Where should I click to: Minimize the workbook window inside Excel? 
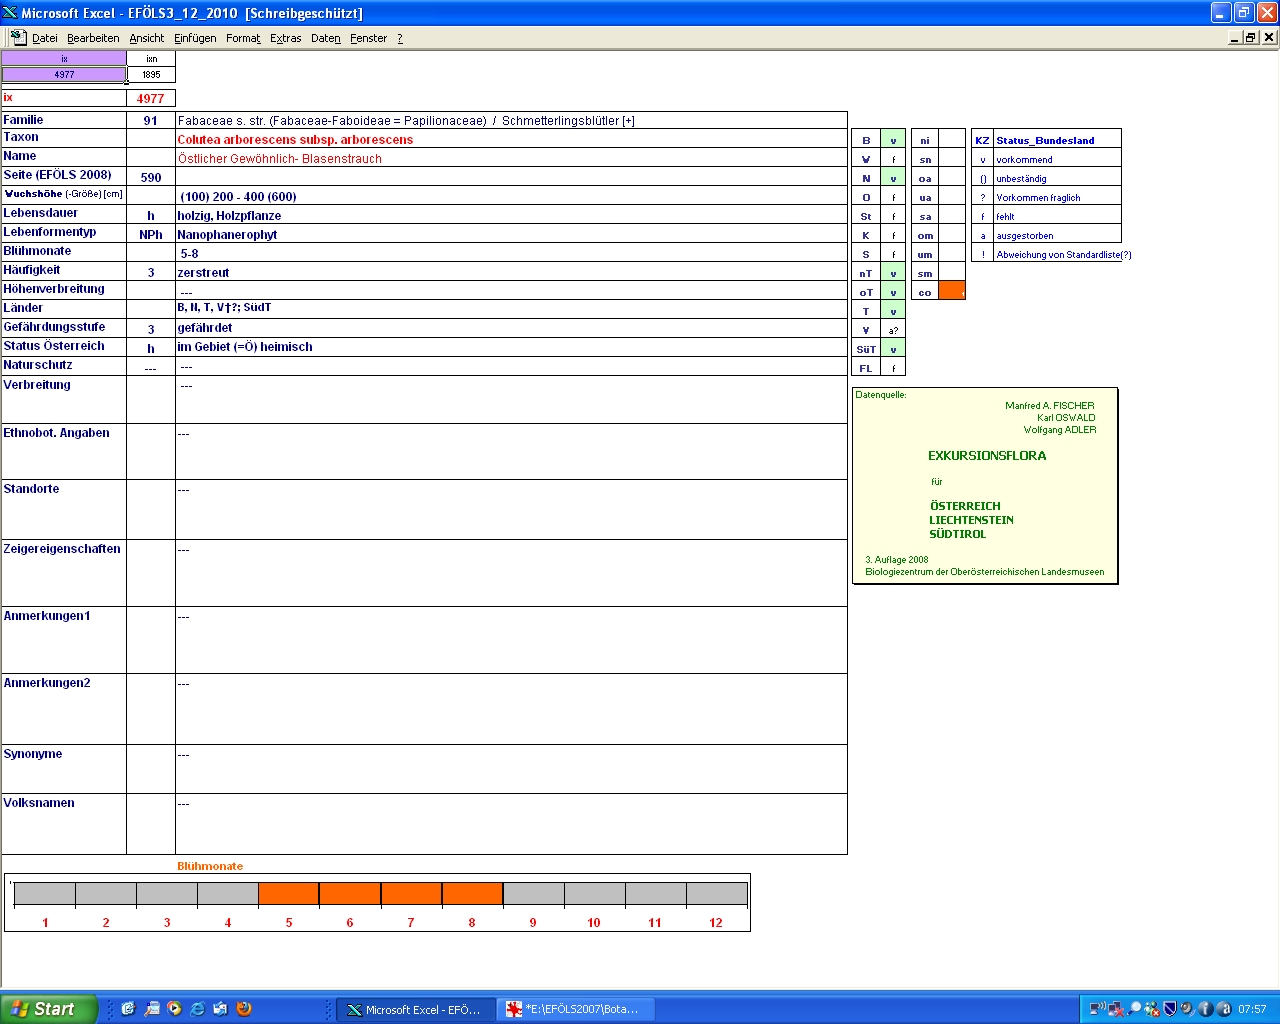(1235, 37)
